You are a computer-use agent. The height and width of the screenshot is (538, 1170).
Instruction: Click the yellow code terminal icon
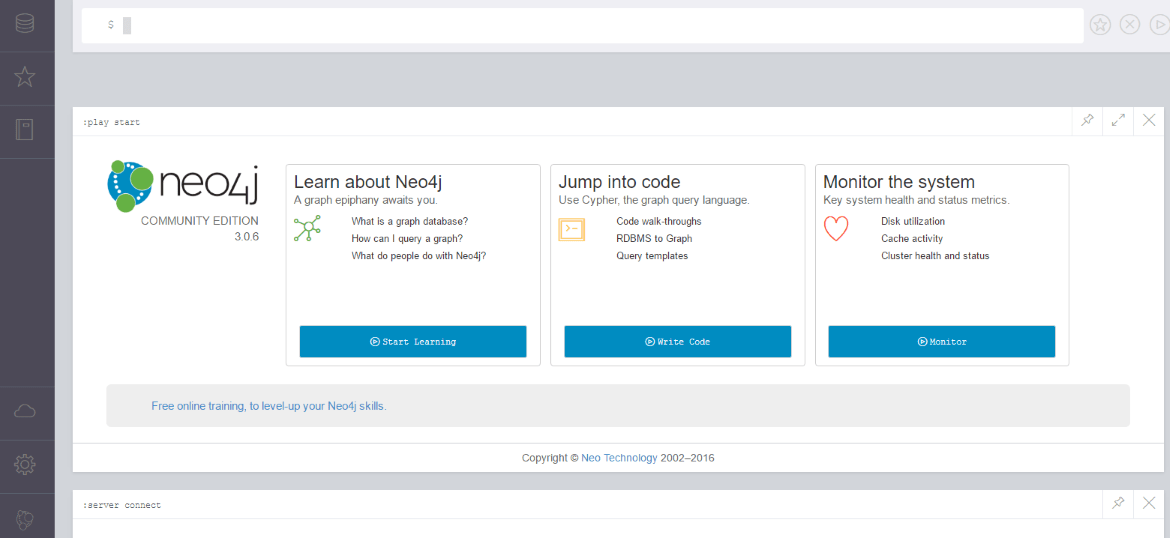[x=572, y=229]
